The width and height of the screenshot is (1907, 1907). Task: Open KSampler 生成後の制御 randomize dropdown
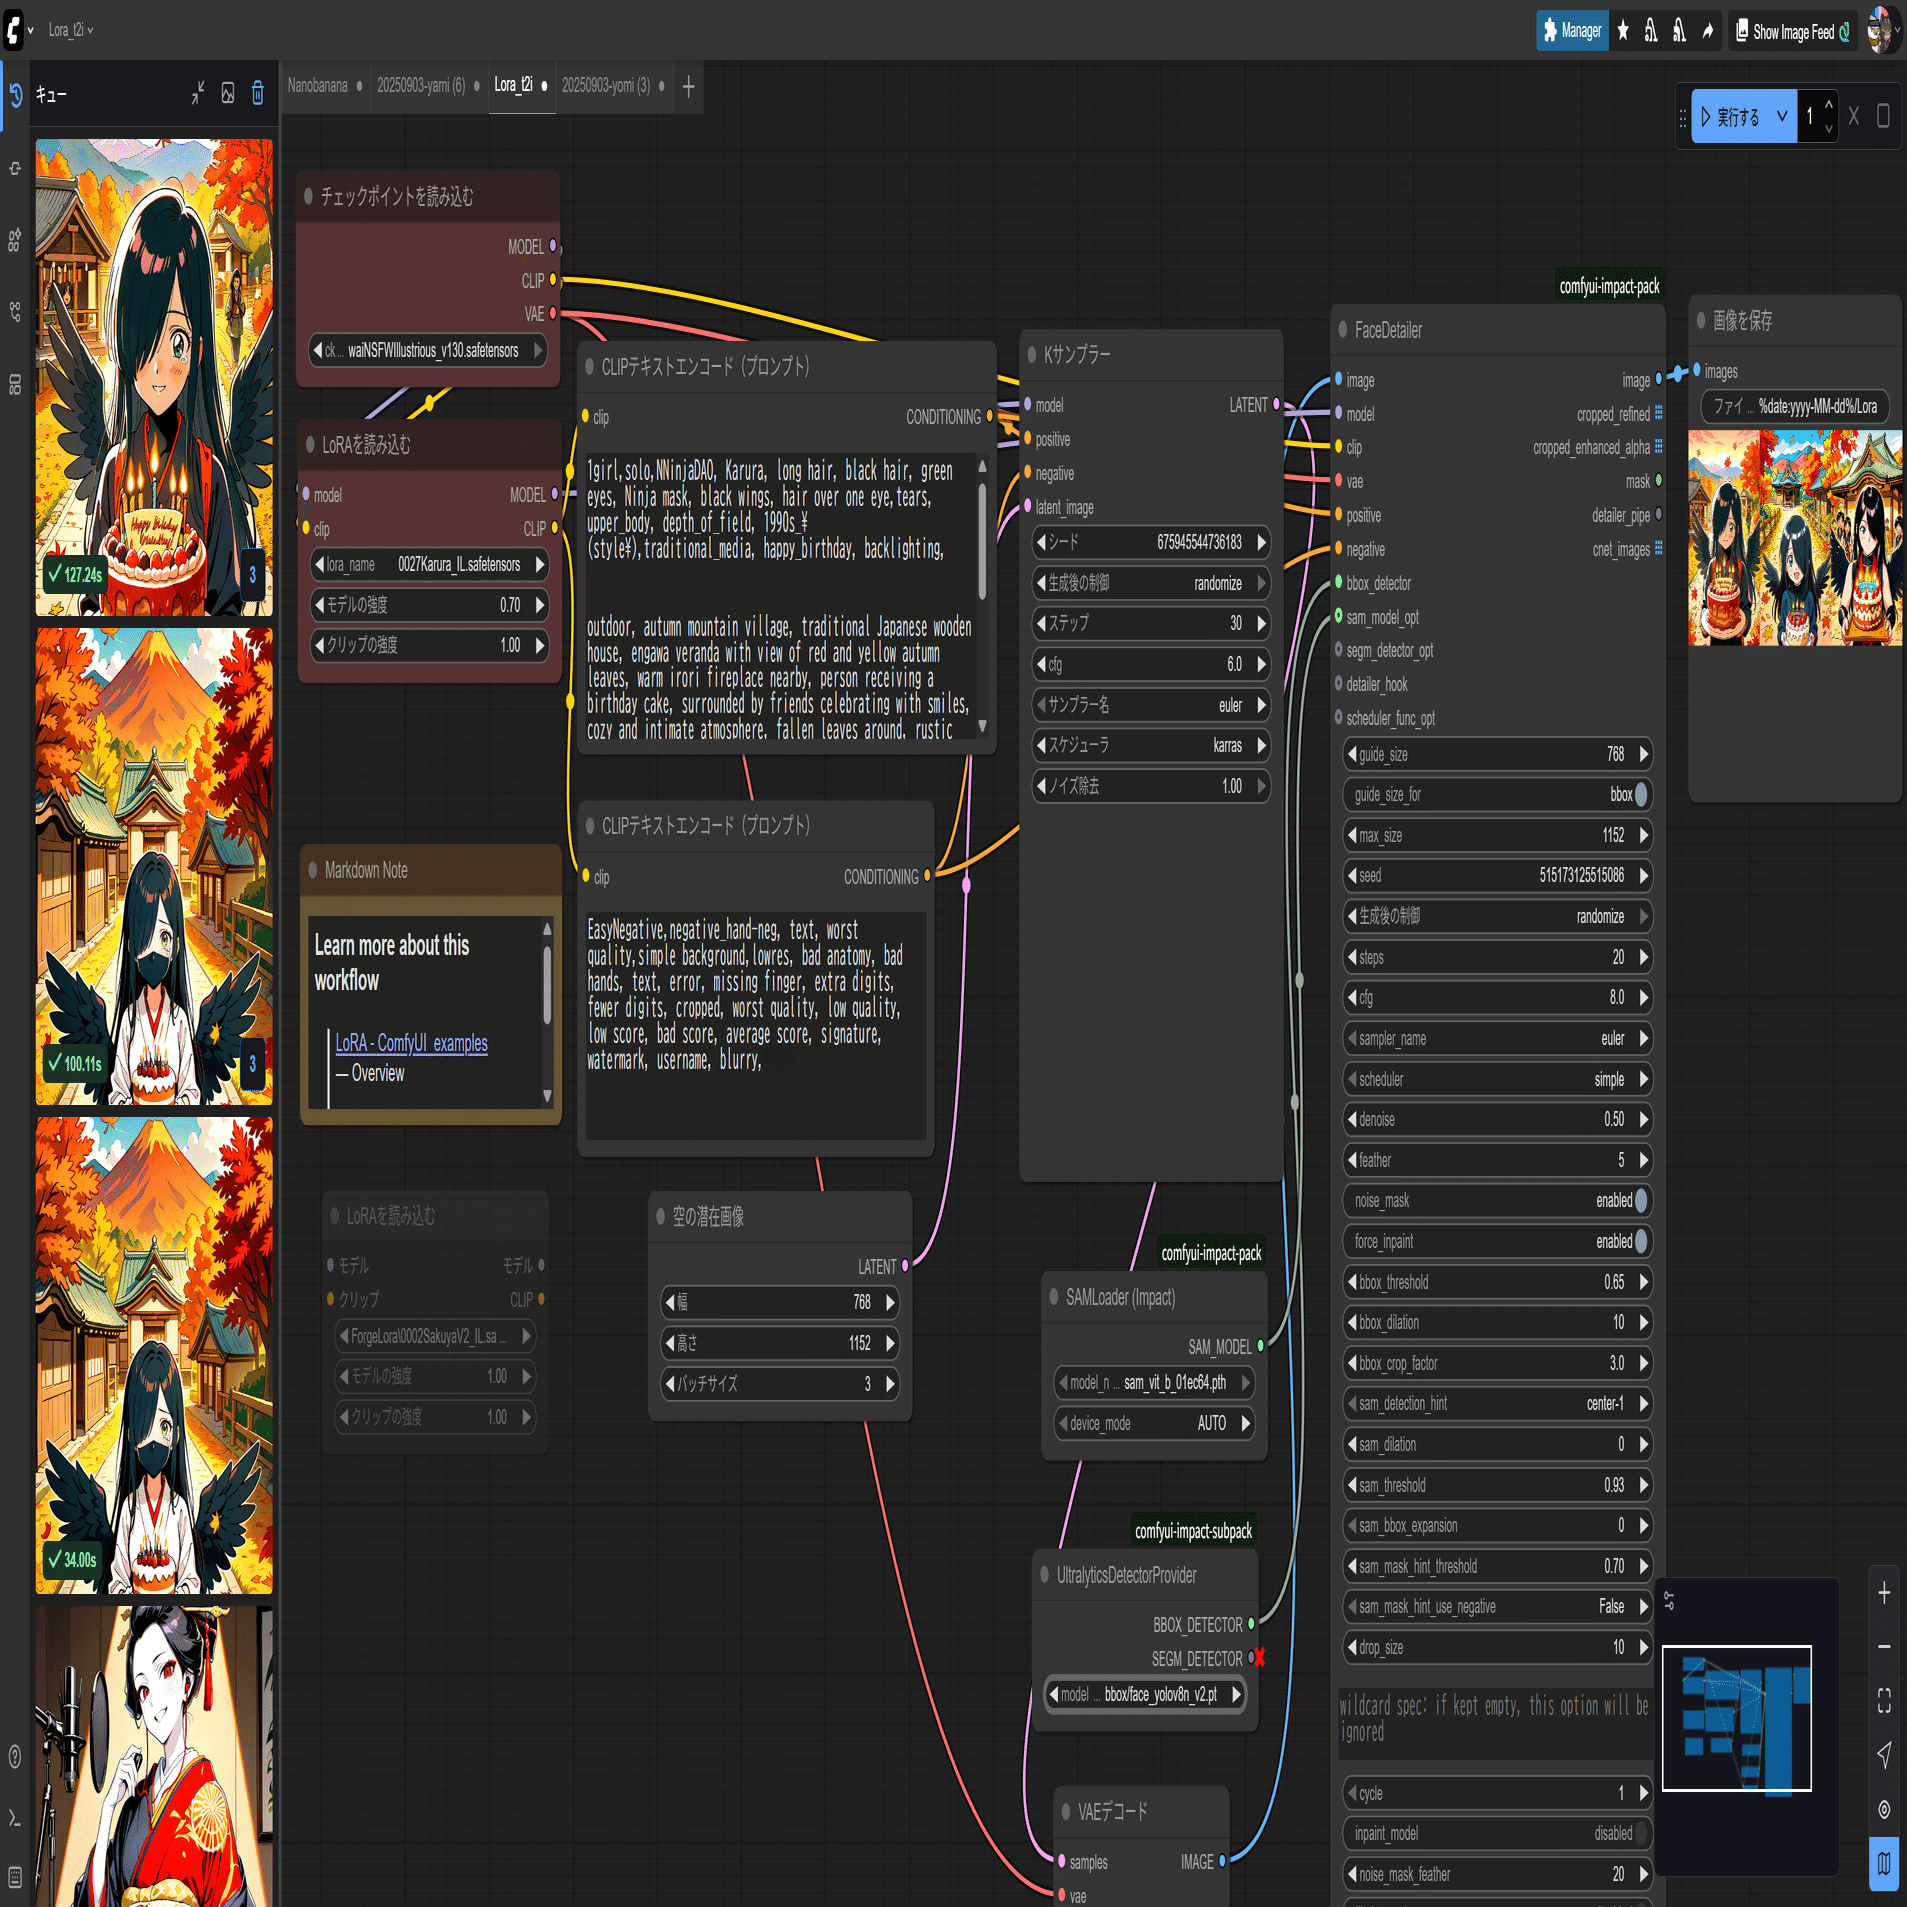coord(1151,583)
